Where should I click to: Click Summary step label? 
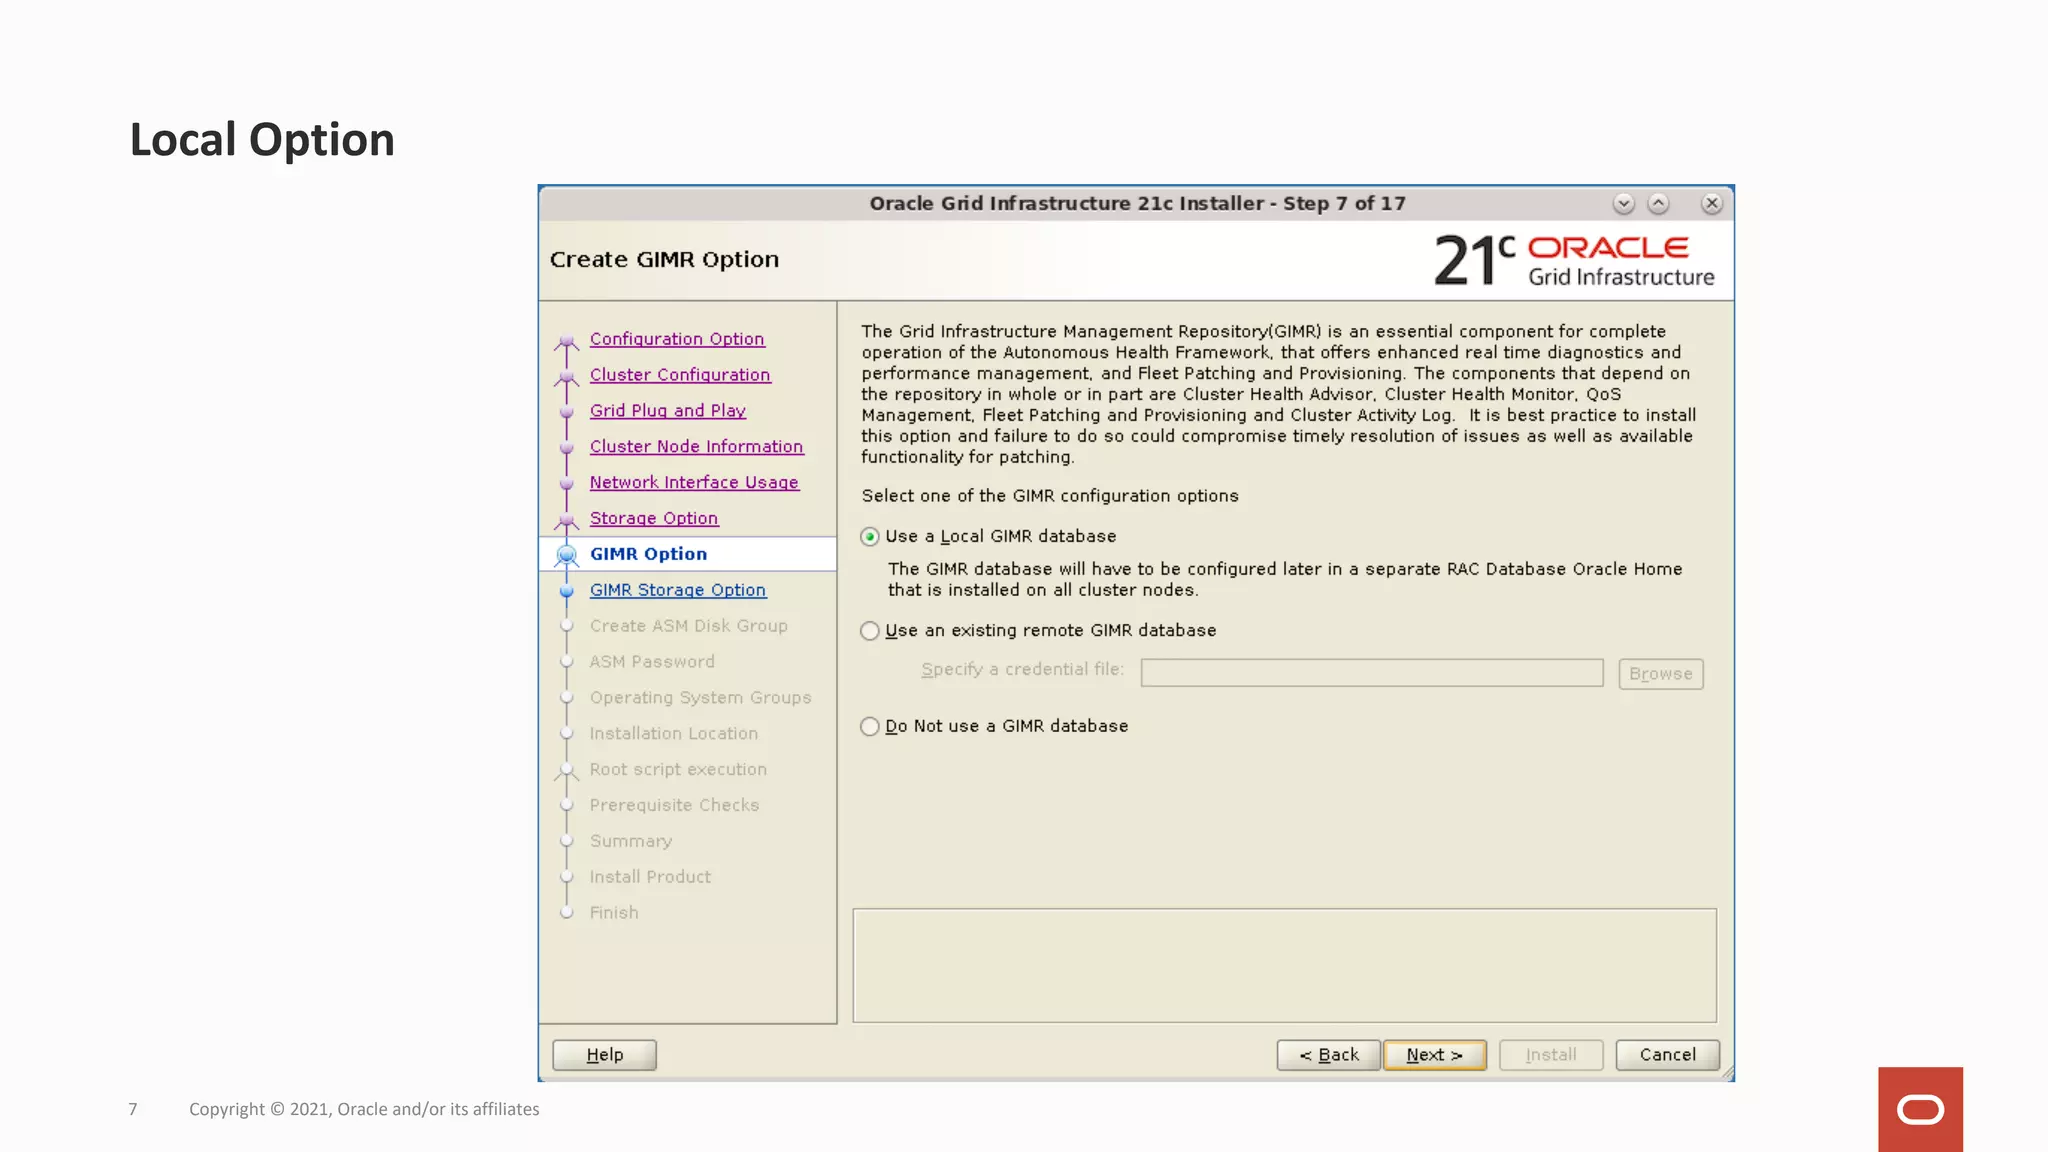click(631, 842)
